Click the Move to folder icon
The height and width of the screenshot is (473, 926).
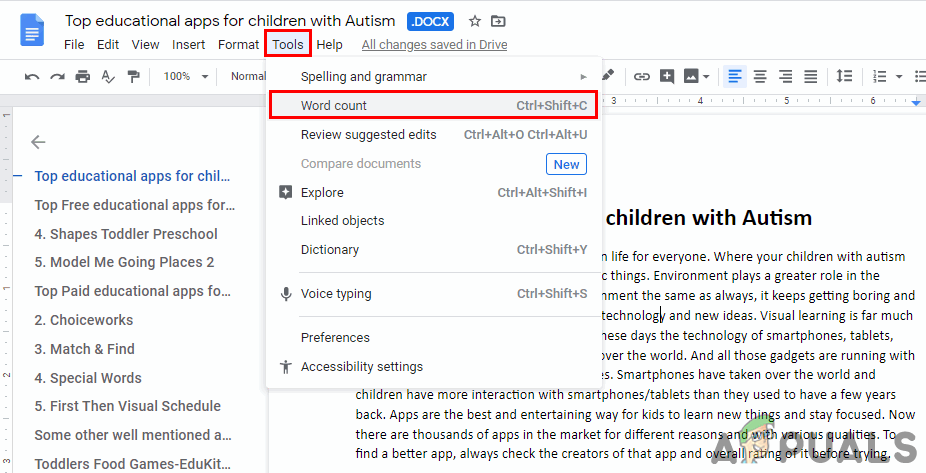click(x=498, y=21)
